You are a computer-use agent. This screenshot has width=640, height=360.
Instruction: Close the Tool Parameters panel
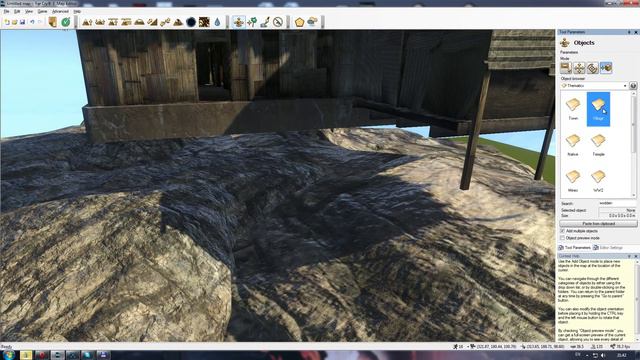[x=636, y=32]
